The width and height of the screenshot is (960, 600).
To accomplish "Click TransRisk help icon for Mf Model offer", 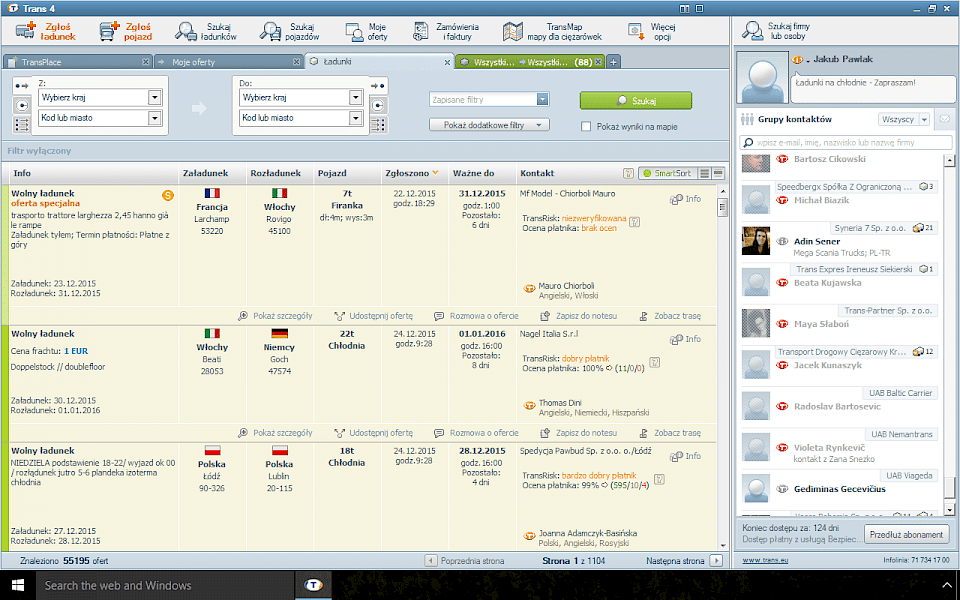I will click(x=635, y=222).
